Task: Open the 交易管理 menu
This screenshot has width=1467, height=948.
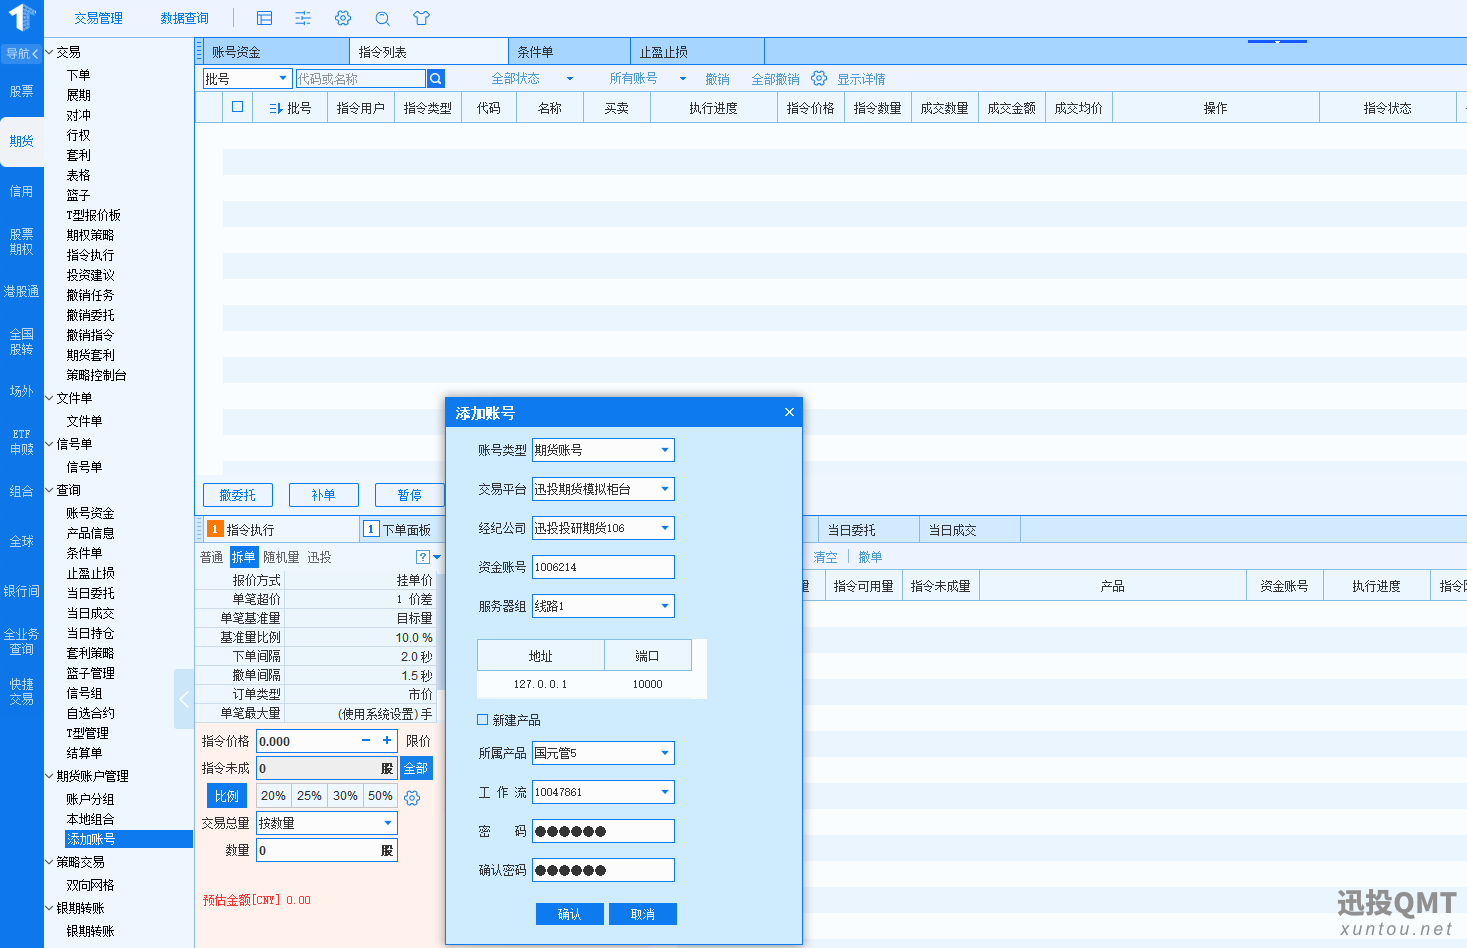Action: click(x=98, y=18)
